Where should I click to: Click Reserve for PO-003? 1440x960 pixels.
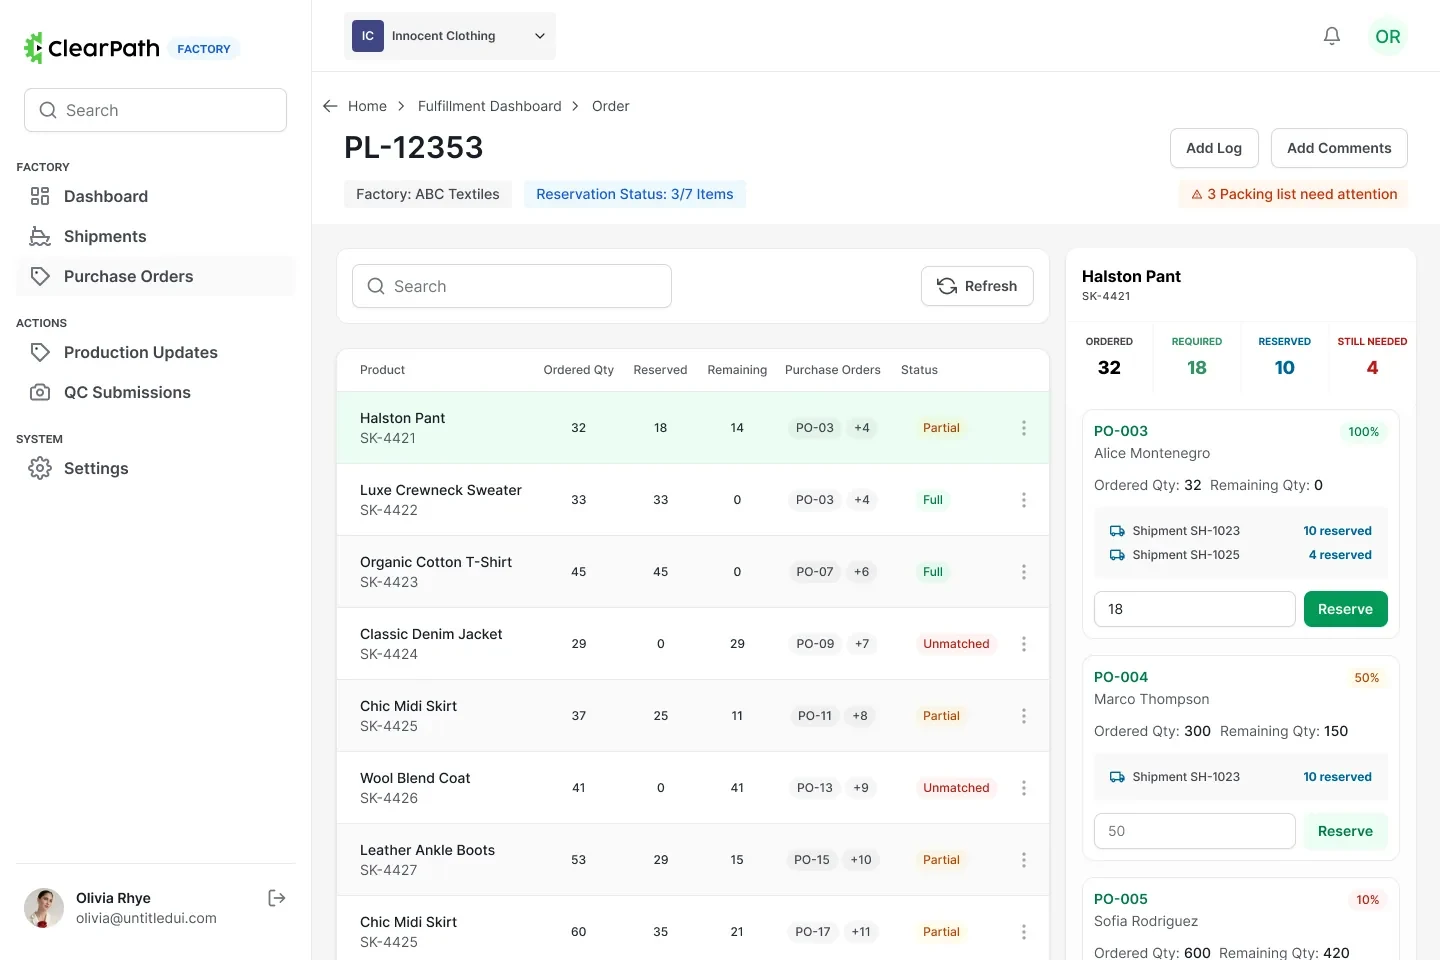(1345, 609)
